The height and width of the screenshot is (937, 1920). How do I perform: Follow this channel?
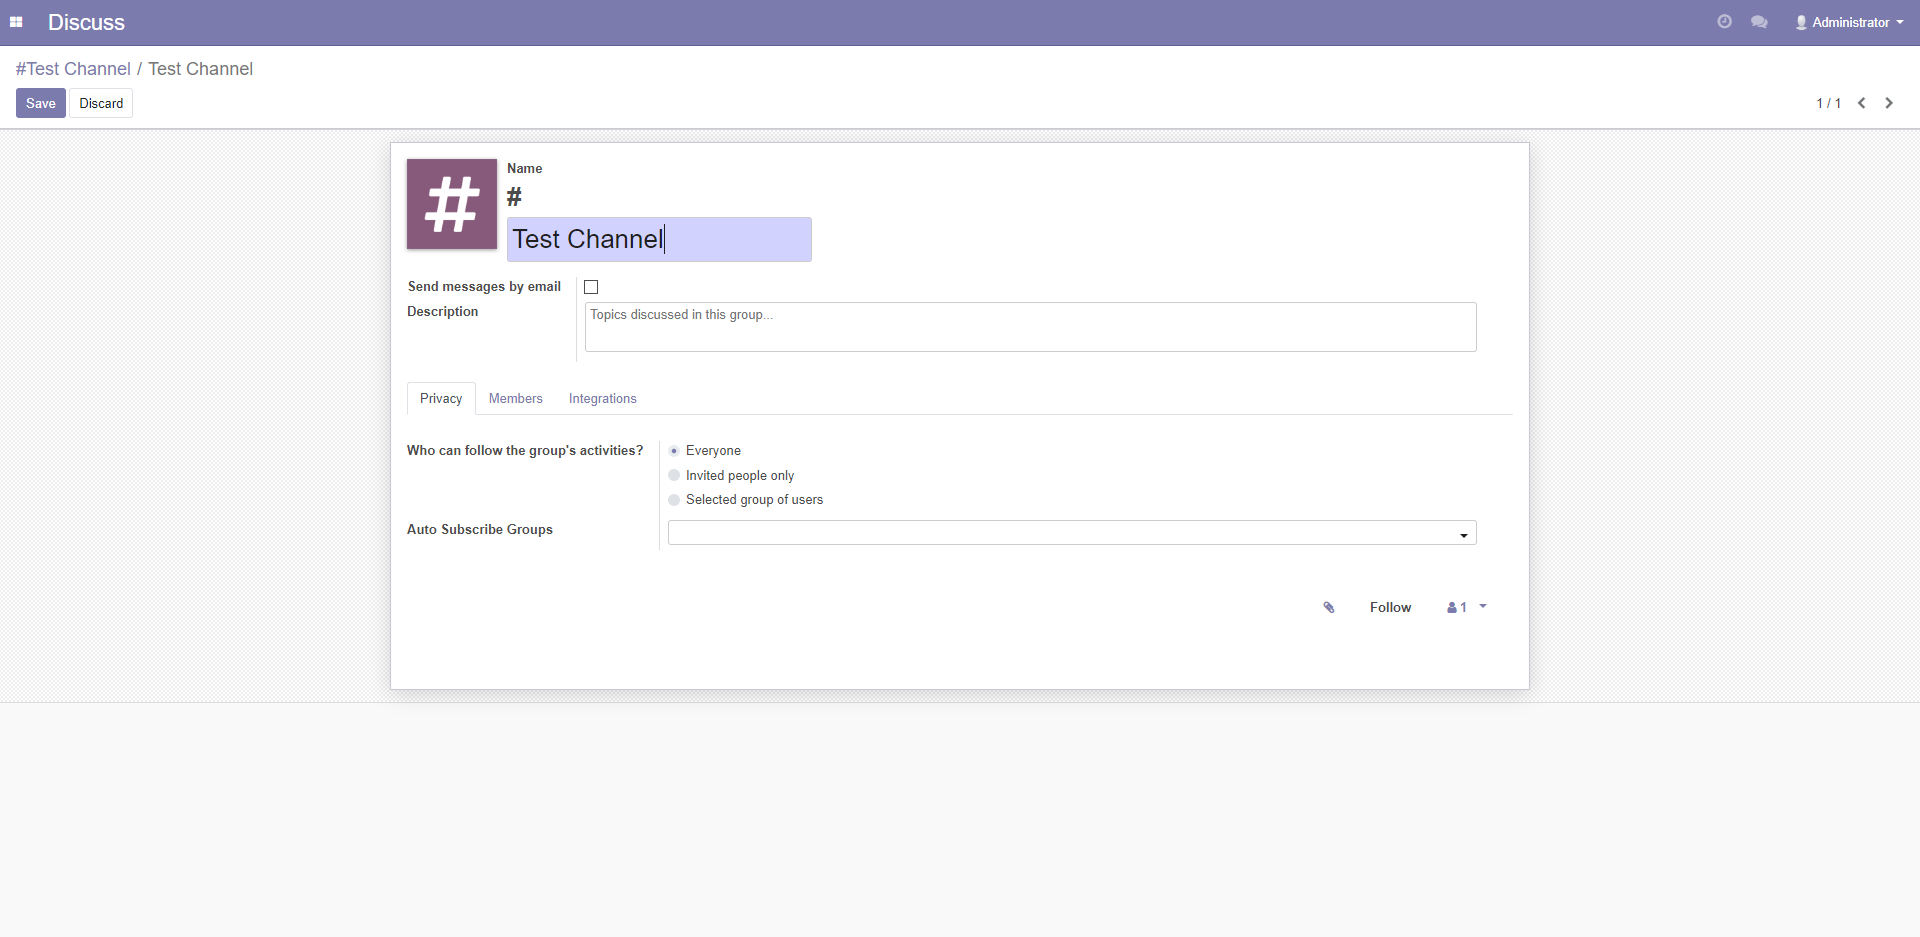pos(1390,607)
